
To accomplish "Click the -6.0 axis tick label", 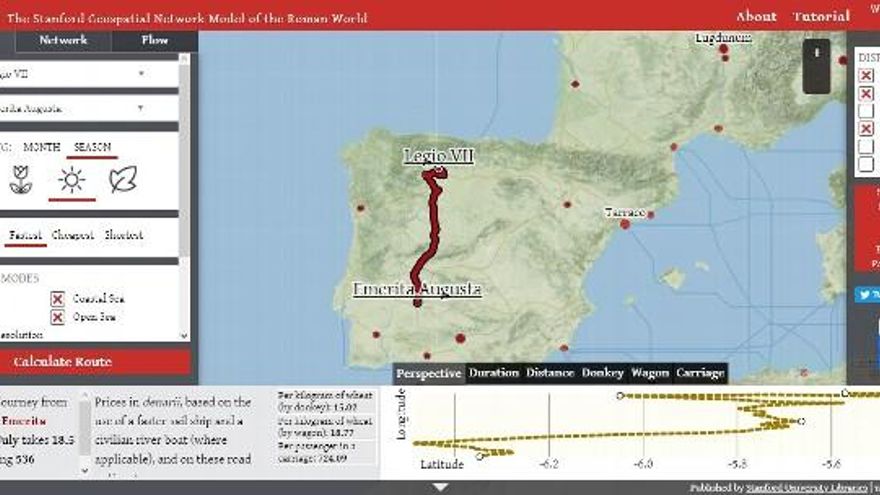I will tap(643, 464).
